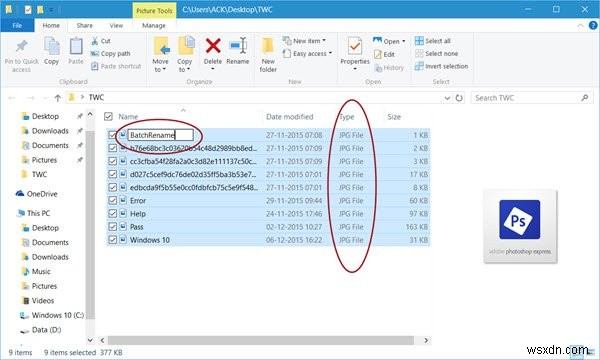The height and width of the screenshot is (360, 600).
Task: Refresh the TWC folder view
Action: (459, 98)
